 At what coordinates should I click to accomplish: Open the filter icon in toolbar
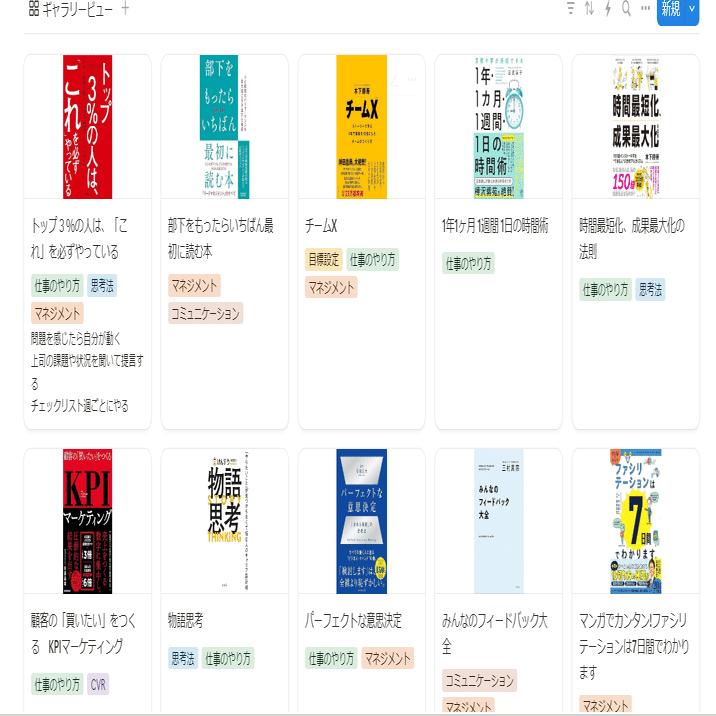click(x=571, y=8)
